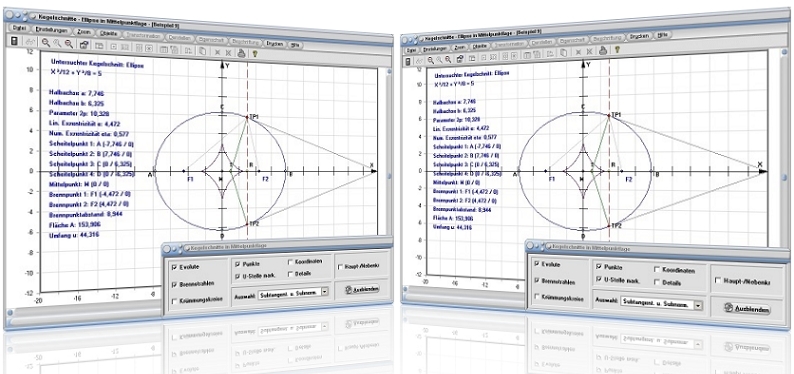Enable Koordinaten checkbox in right dialog
This screenshot has width=794, height=374.
pyautogui.click(x=657, y=270)
